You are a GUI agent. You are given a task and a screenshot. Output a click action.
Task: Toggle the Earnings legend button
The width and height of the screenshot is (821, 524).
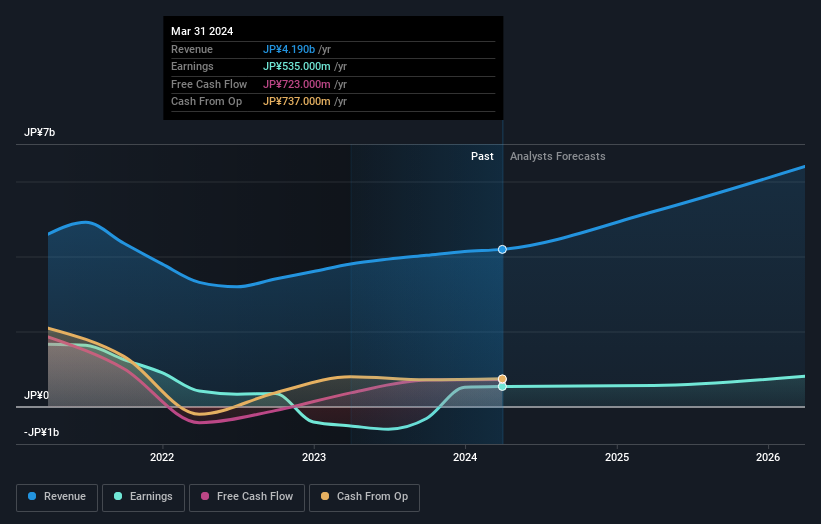pyautogui.click(x=143, y=497)
